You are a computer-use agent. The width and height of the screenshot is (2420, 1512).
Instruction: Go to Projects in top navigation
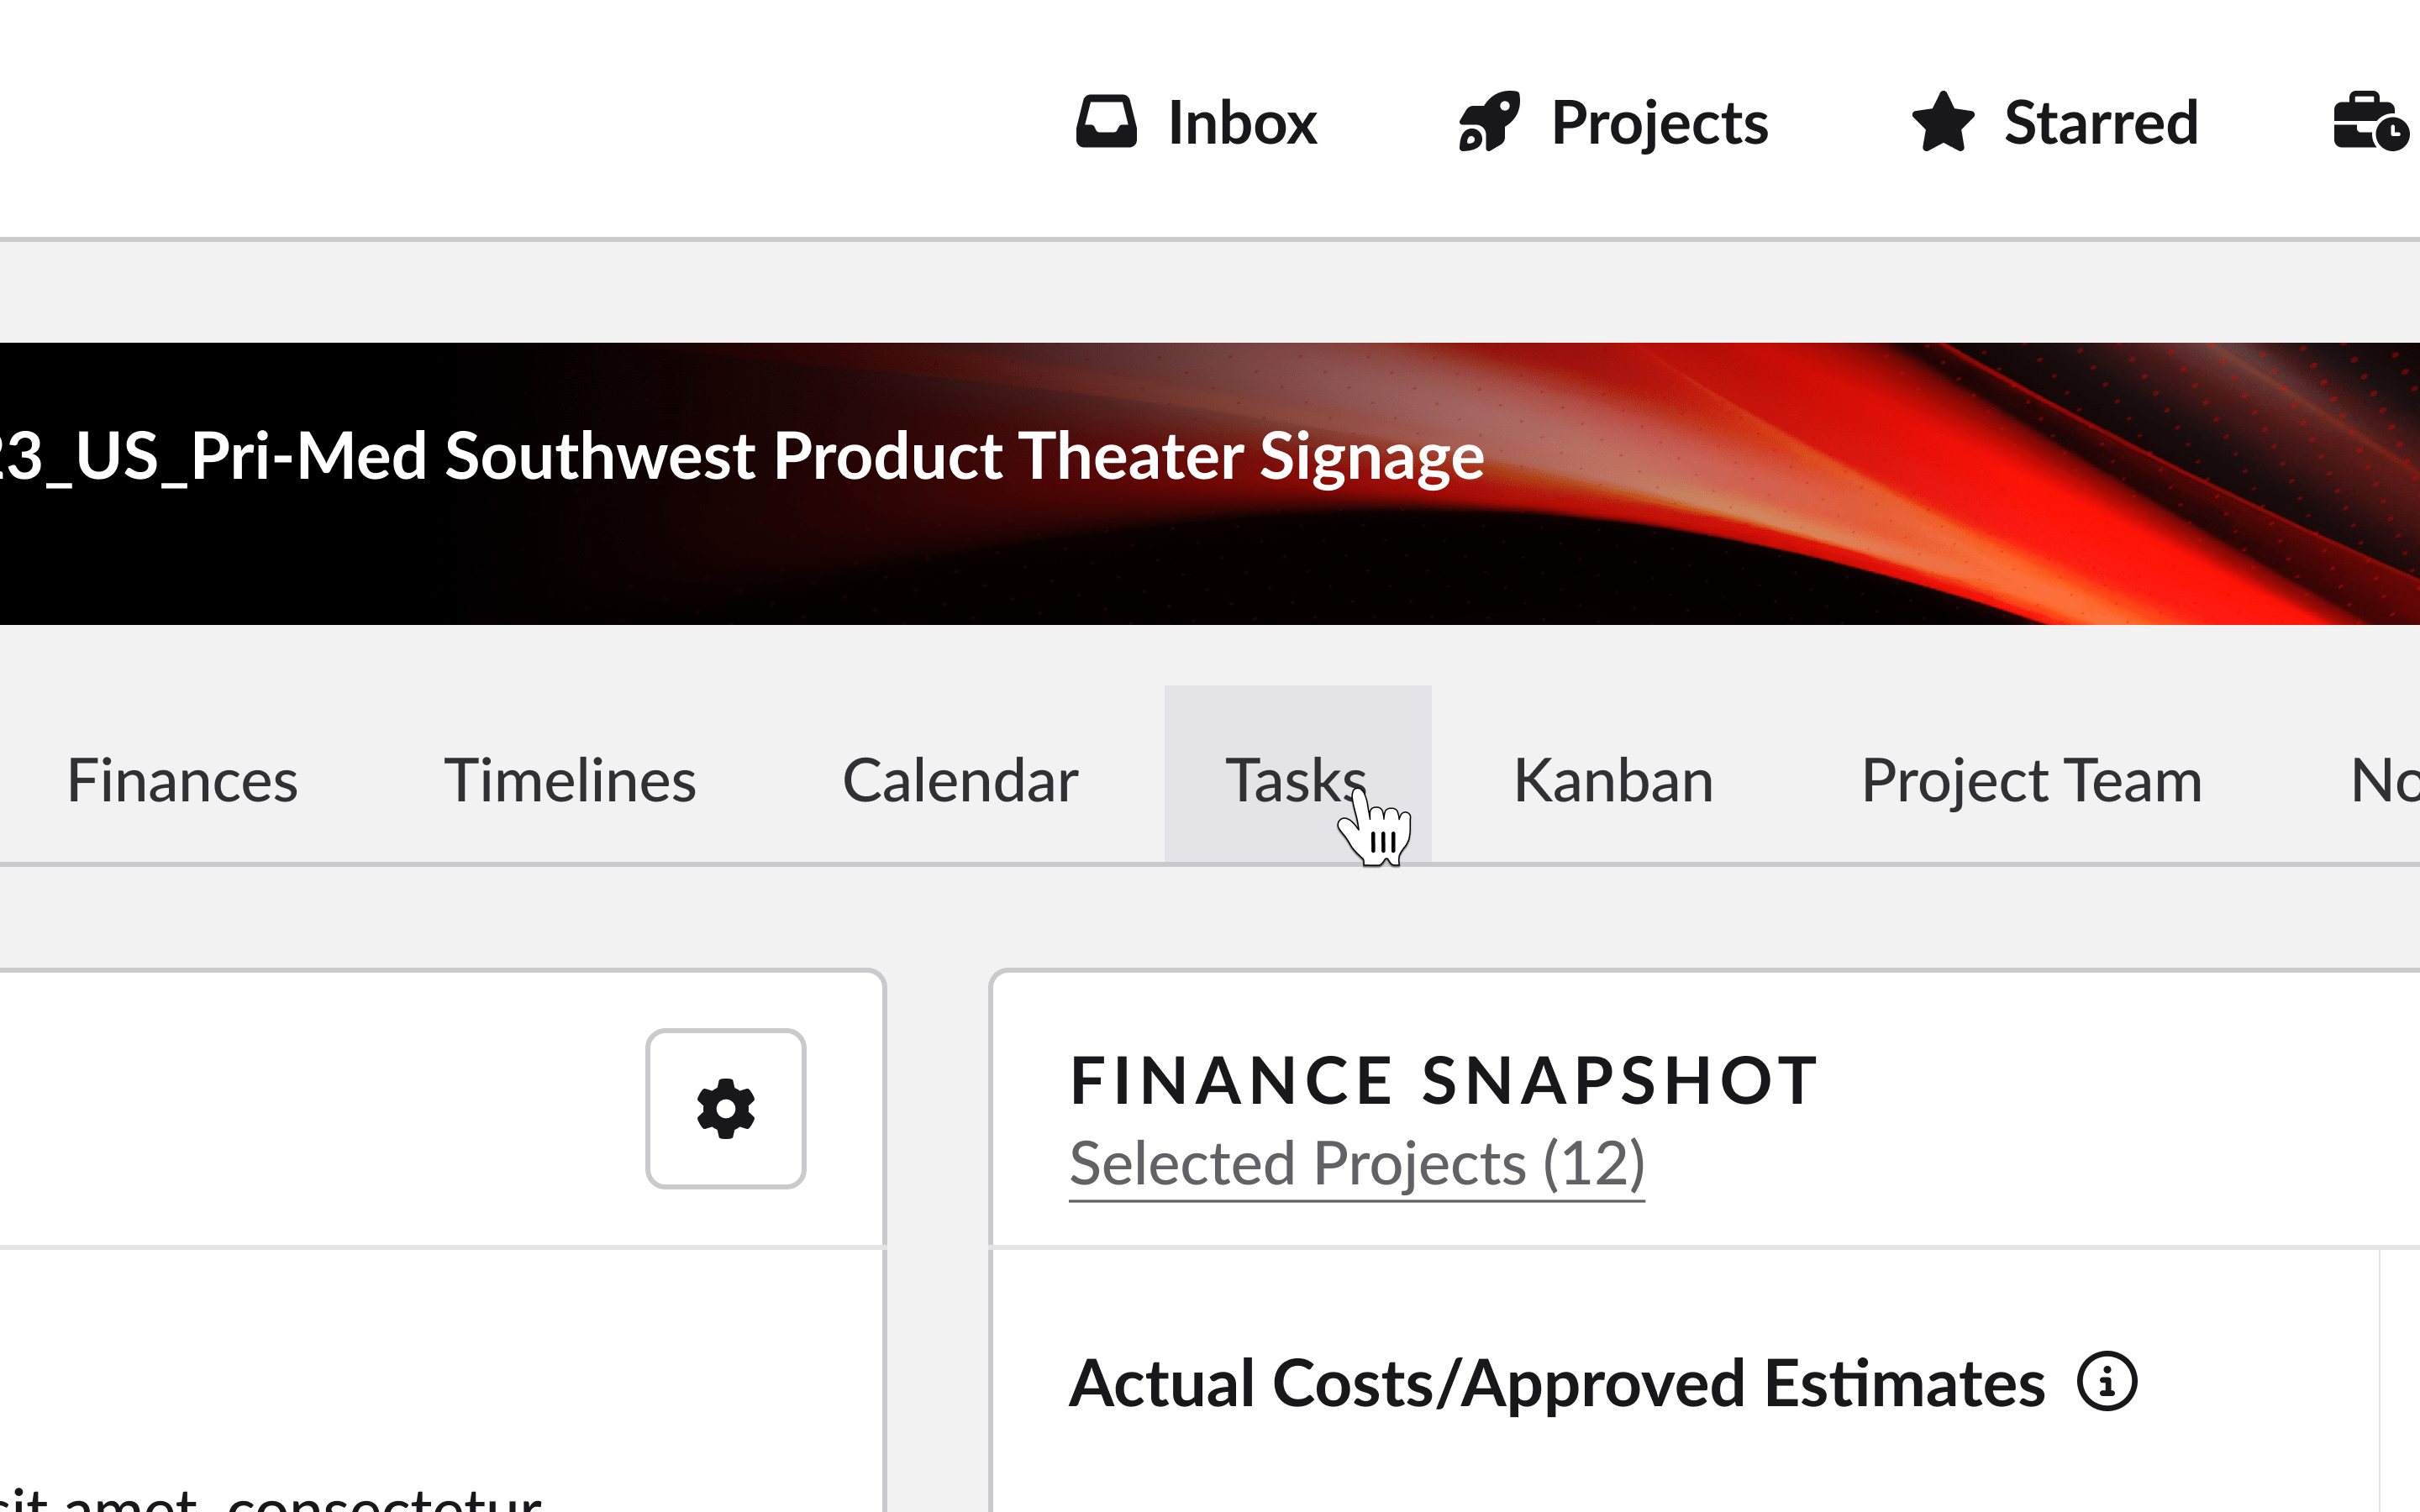coord(1613,122)
